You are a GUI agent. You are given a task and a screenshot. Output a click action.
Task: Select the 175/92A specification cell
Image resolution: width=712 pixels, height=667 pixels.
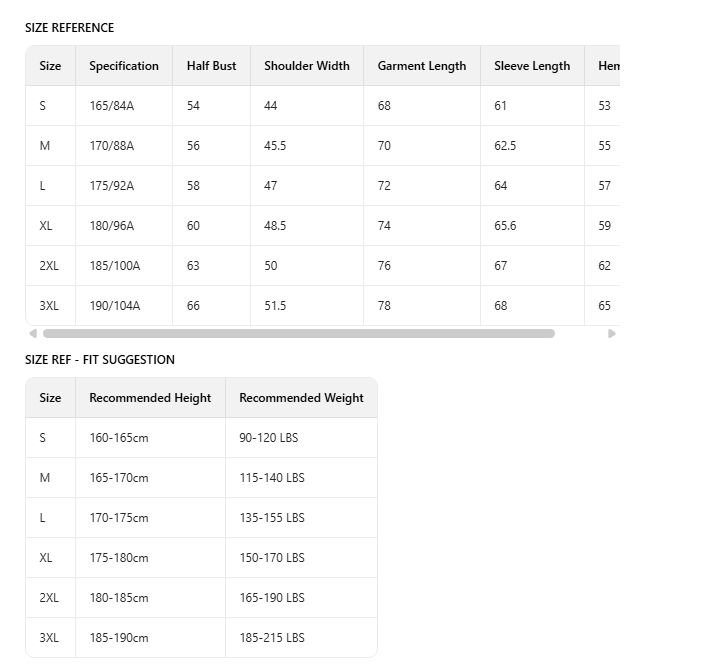coord(111,186)
